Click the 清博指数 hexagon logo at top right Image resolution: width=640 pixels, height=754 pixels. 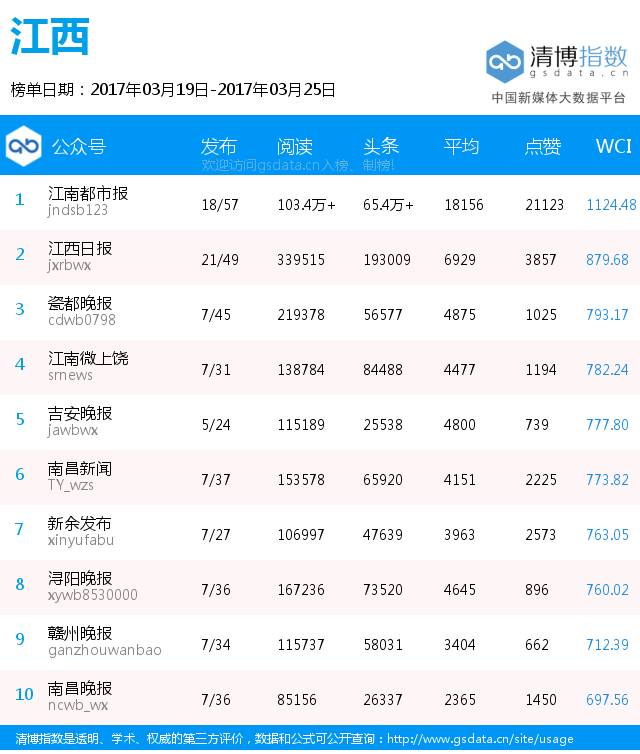pos(504,62)
